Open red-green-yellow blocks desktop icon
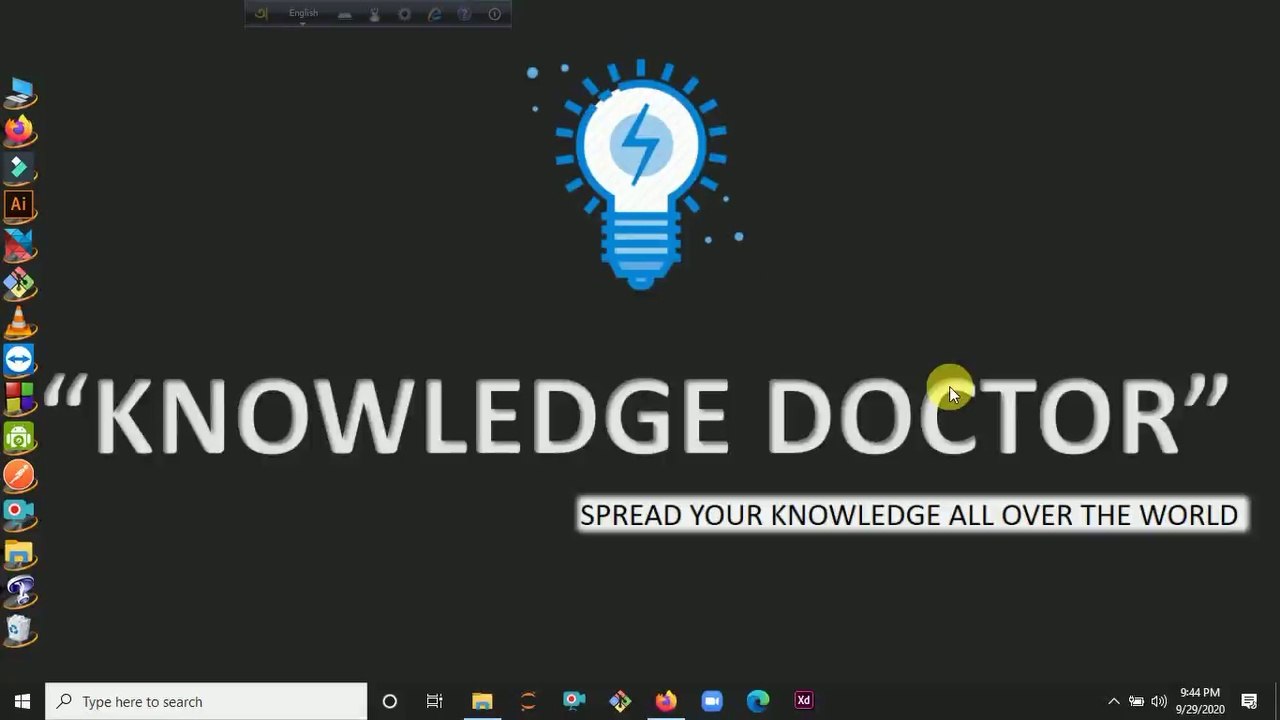1280x720 pixels. [19, 399]
